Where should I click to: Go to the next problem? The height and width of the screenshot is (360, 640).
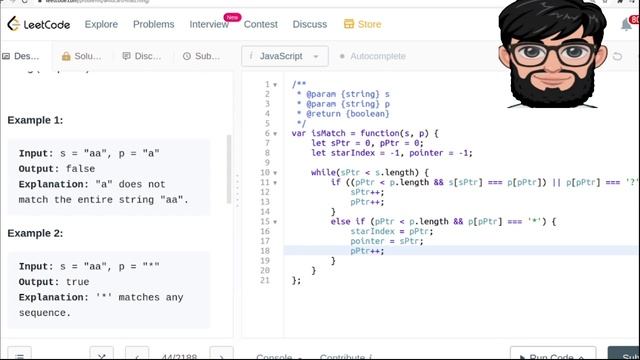[221, 354]
